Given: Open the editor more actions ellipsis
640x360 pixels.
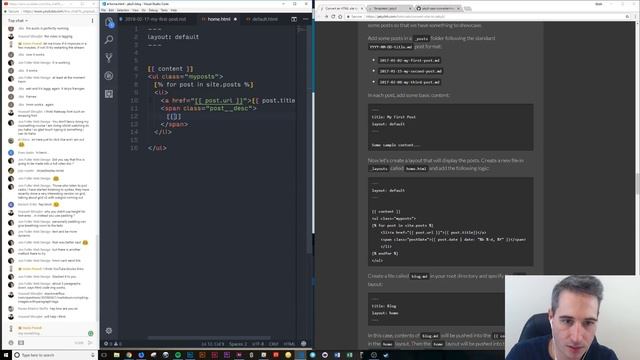Looking at the screenshot, I should (x=306, y=19).
